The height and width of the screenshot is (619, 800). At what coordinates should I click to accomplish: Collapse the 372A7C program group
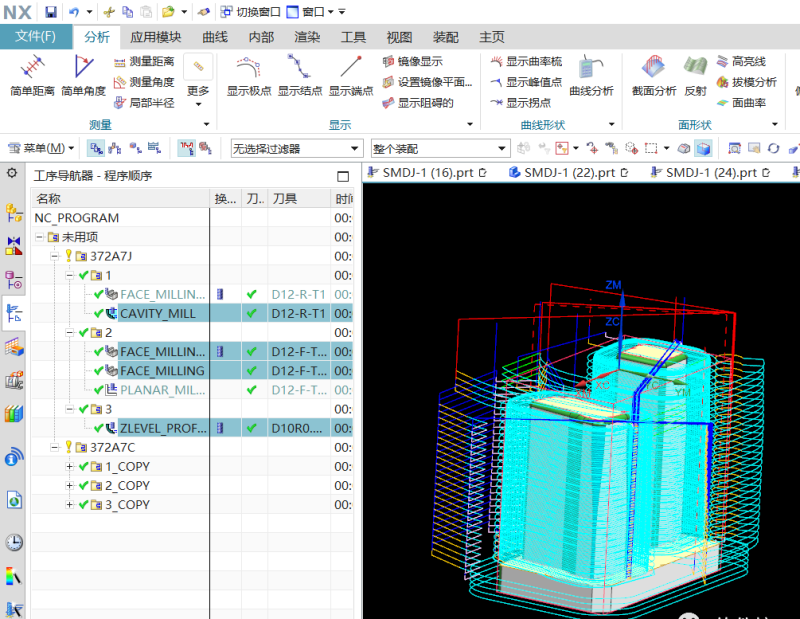tap(55, 448)
